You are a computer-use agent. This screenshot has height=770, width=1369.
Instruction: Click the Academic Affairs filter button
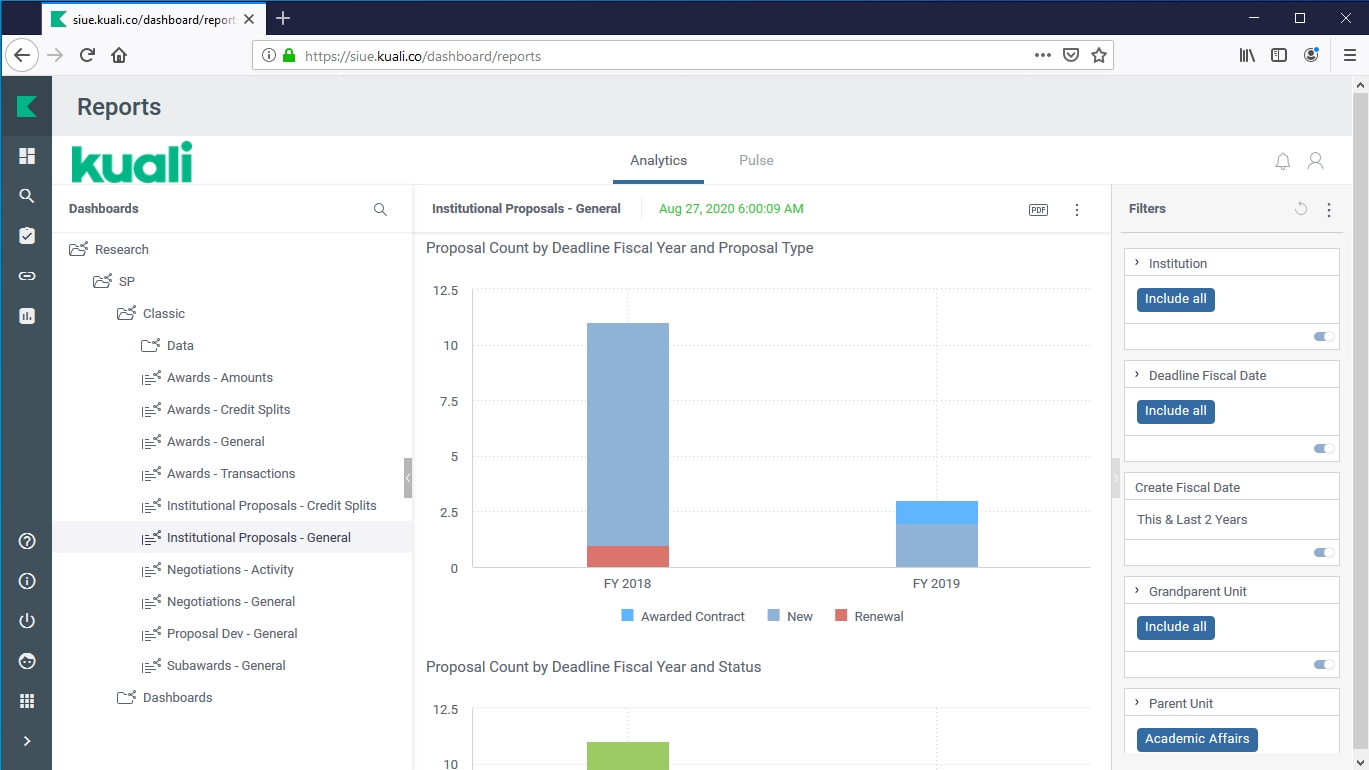click(x=1197, y=739)
